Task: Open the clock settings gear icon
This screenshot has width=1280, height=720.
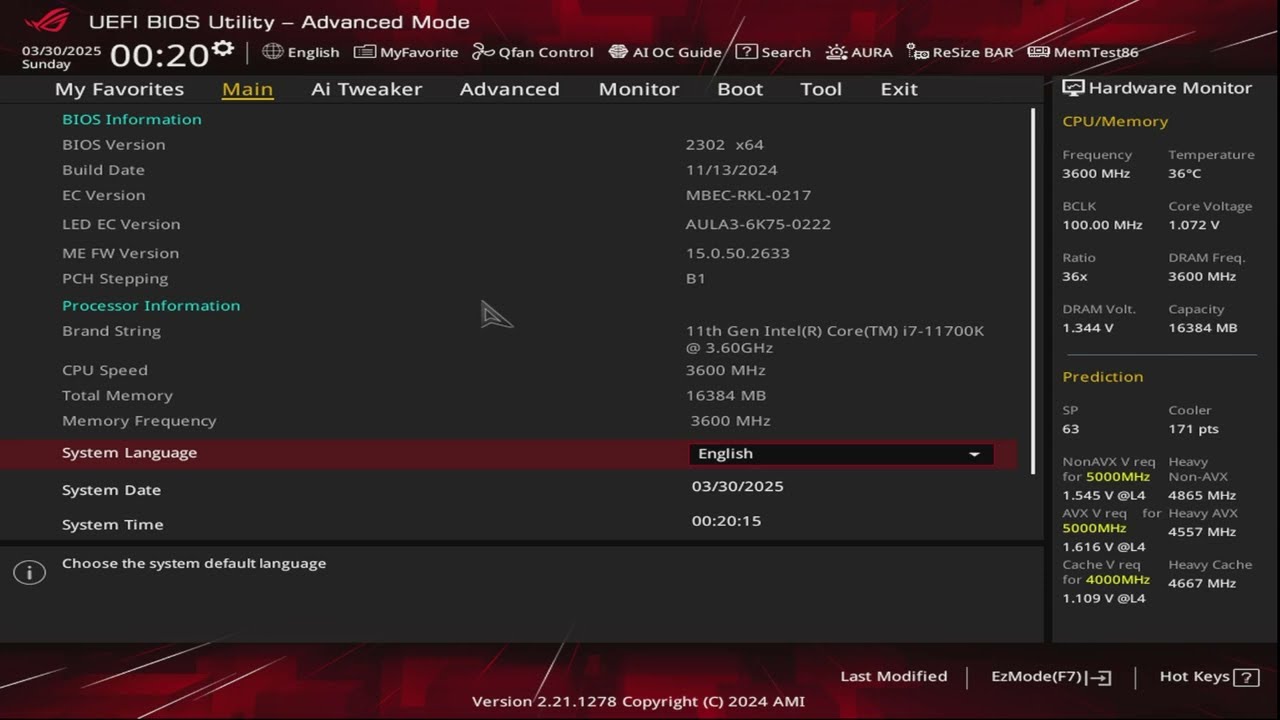Action: 223,49
